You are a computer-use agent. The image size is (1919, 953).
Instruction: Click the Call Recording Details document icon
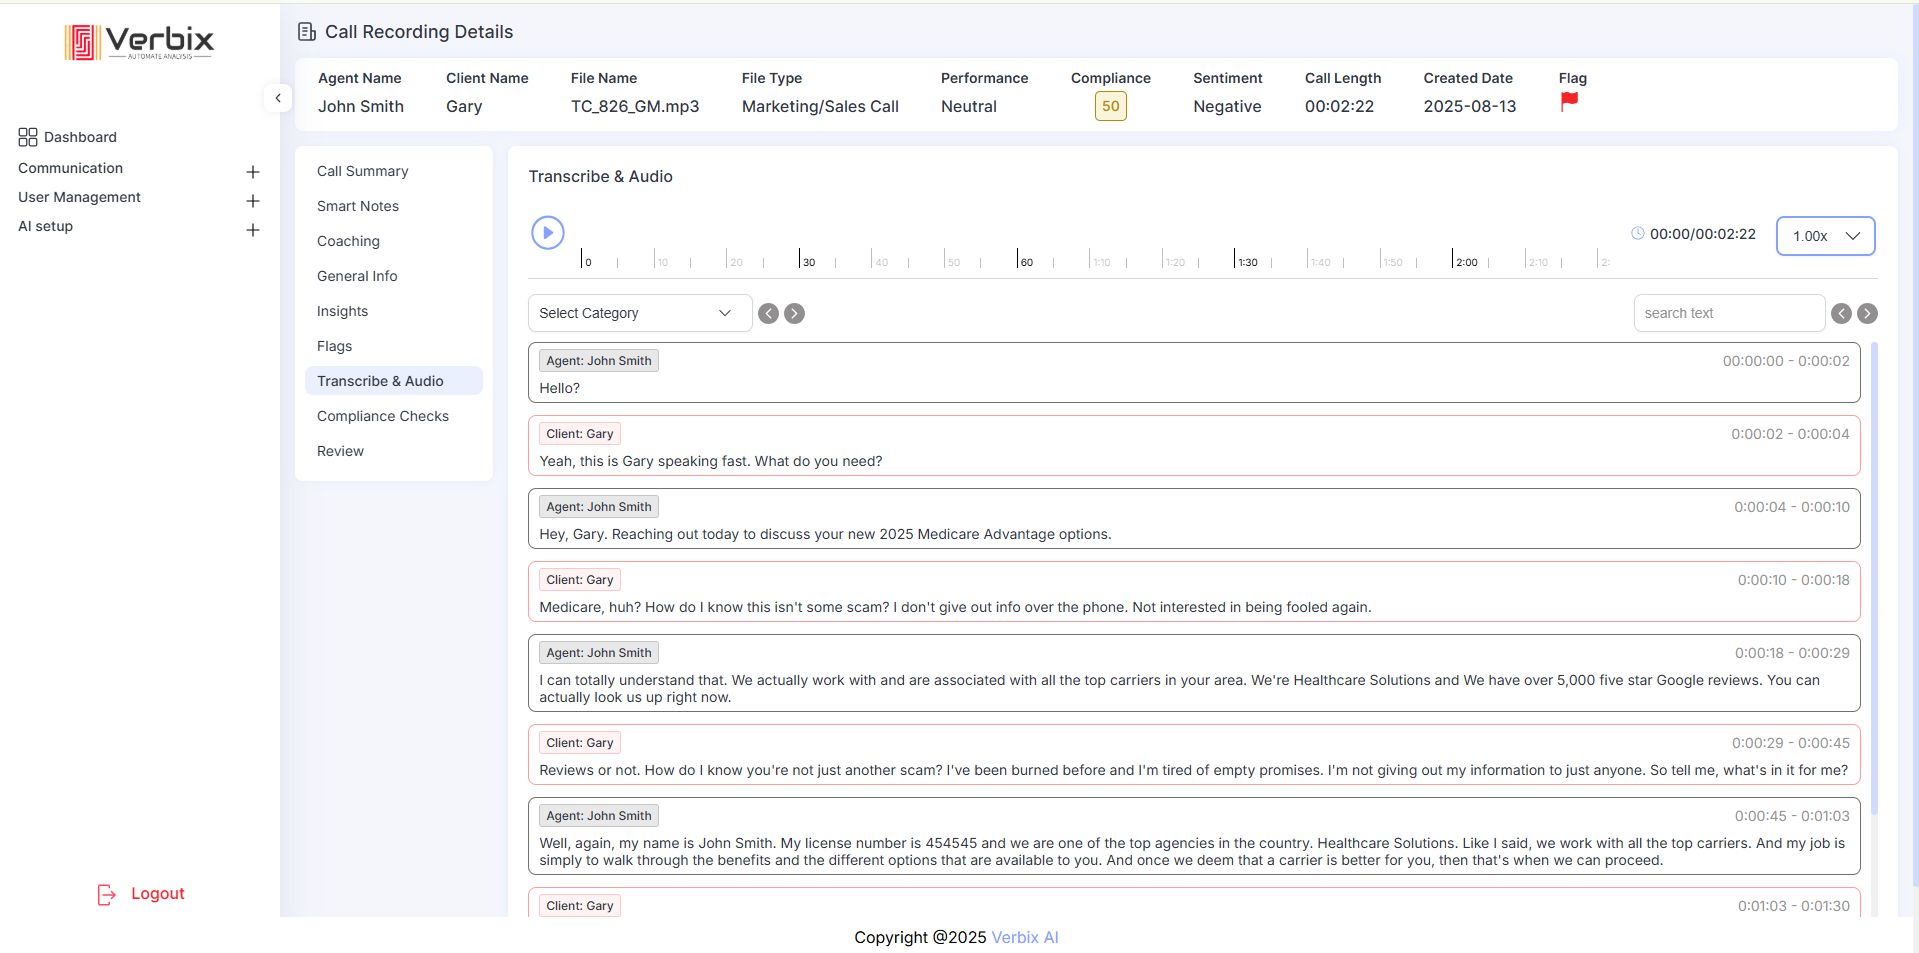click(307, 32)
